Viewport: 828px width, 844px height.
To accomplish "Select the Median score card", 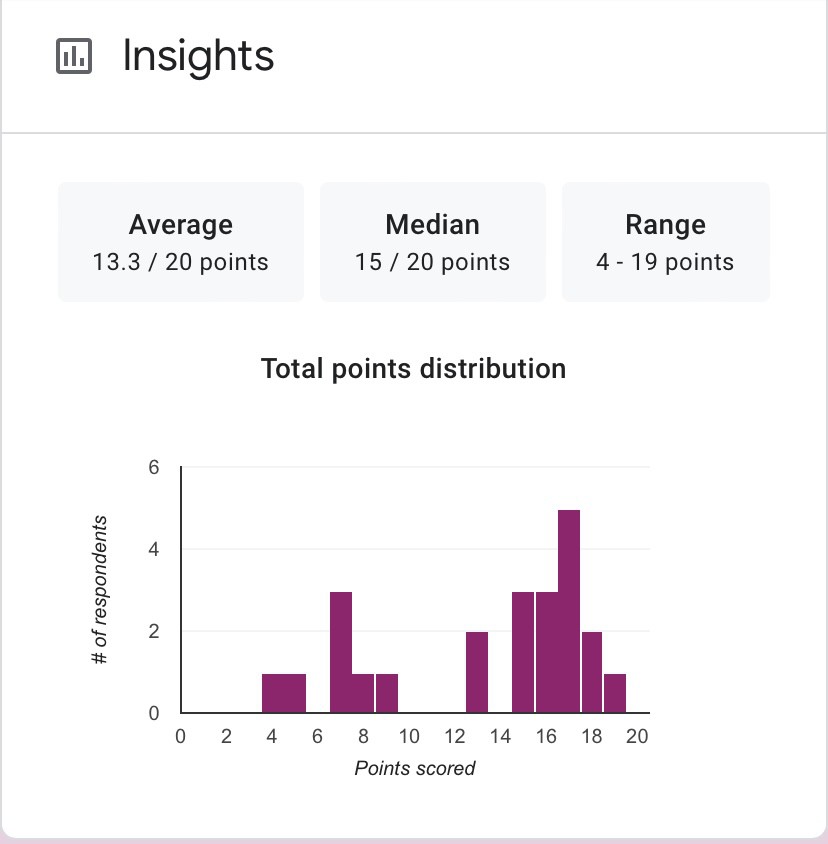I will click(432, 242).
